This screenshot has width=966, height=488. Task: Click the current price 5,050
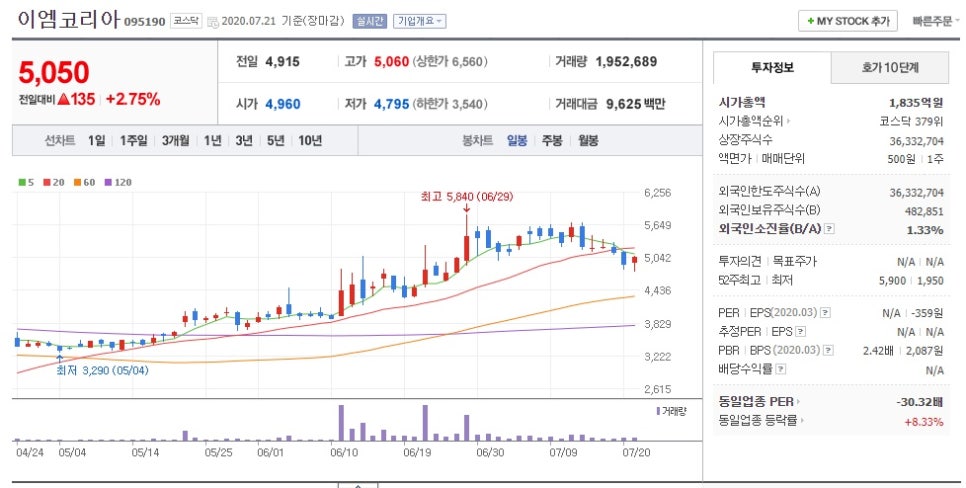click(54, 73)
